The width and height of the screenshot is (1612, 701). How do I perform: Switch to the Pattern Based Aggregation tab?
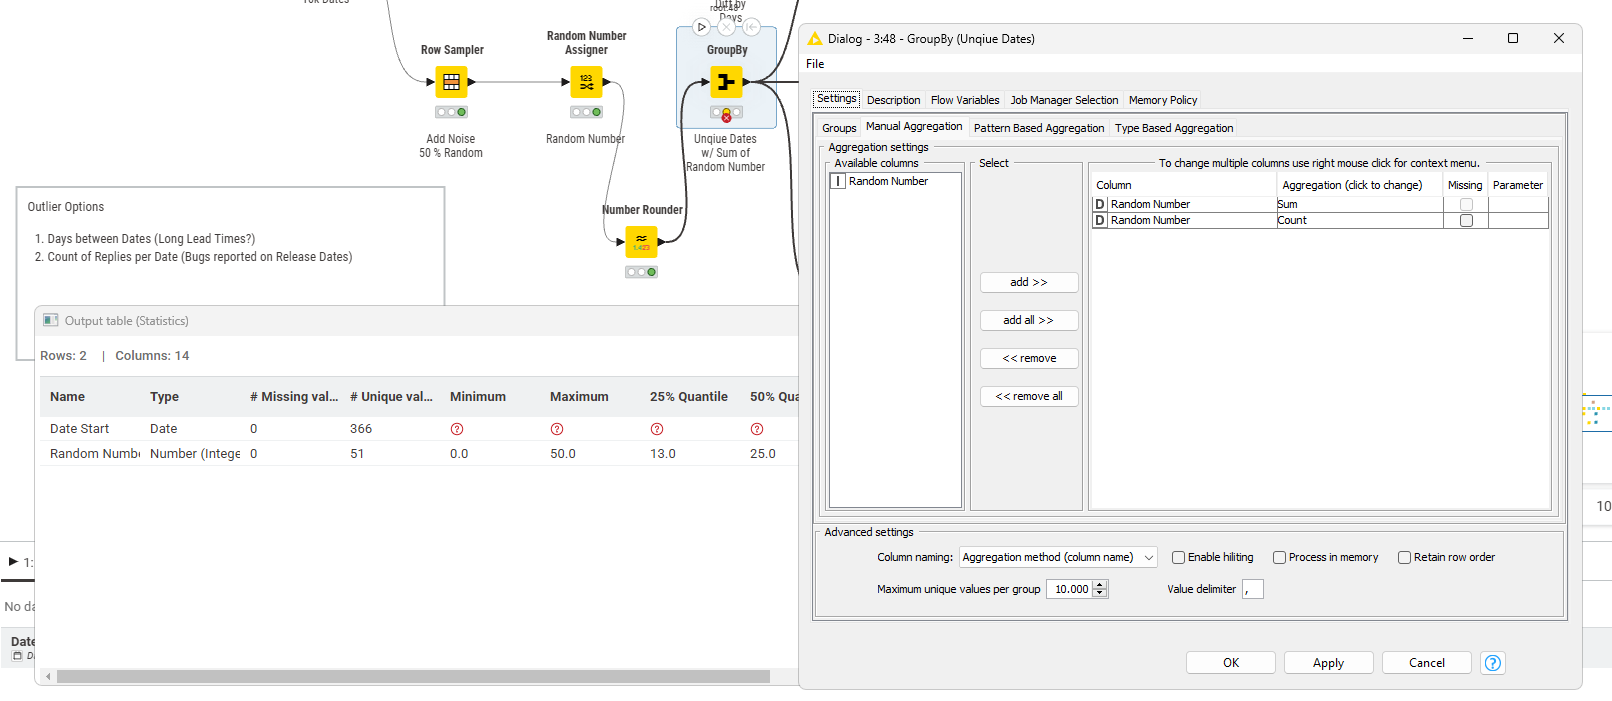1038,128
